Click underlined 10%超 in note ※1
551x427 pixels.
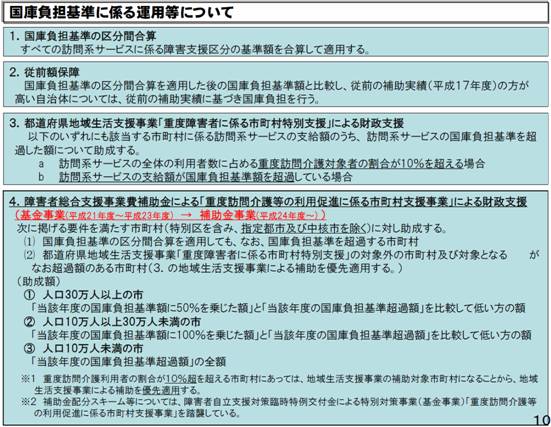pos(181,379)
